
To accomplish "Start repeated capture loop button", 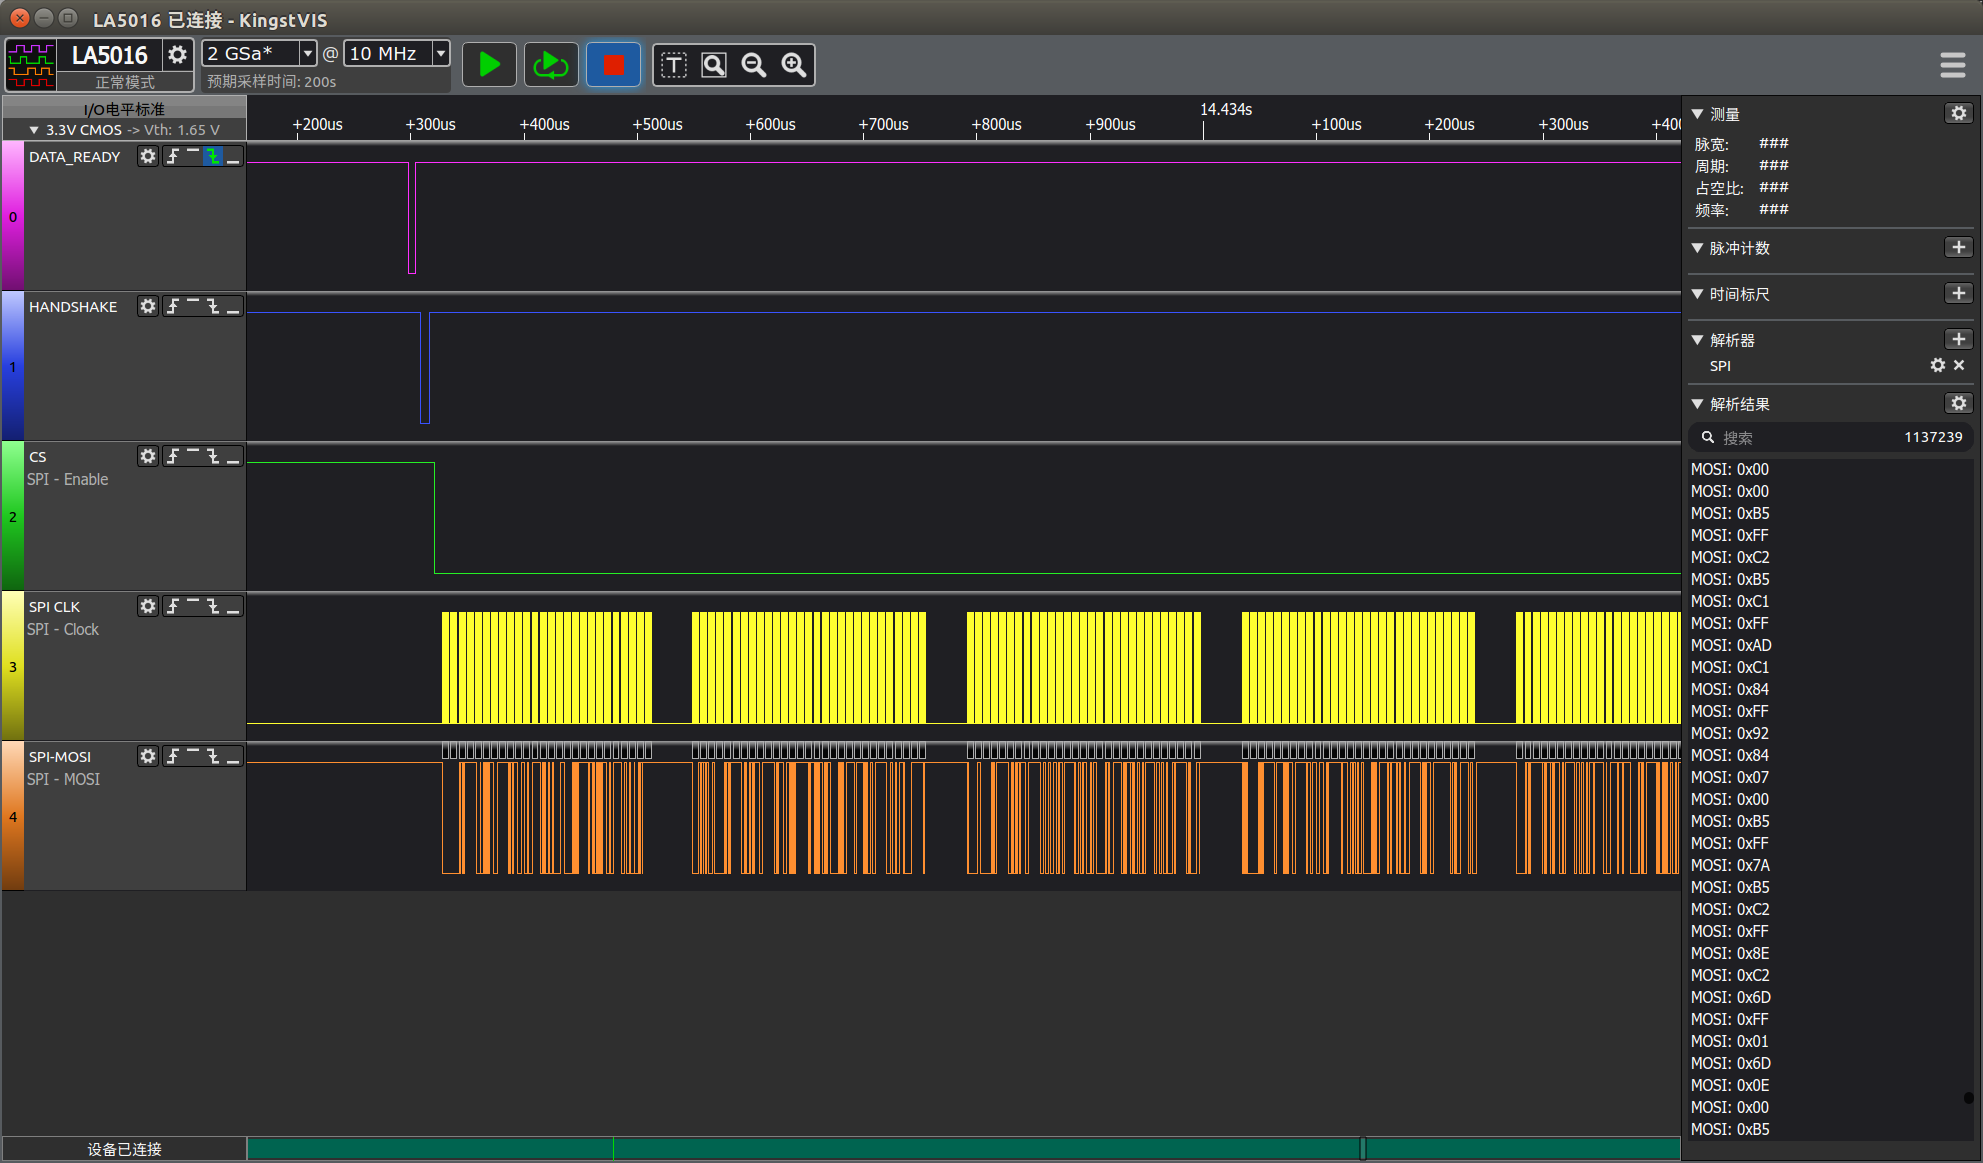I will 551,65.
